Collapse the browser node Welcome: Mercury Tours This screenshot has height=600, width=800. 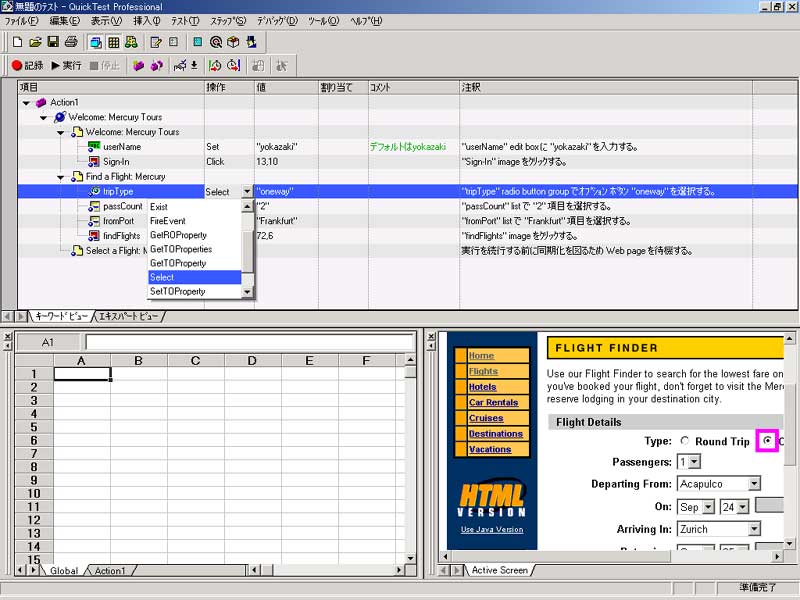tap(43, 117)
